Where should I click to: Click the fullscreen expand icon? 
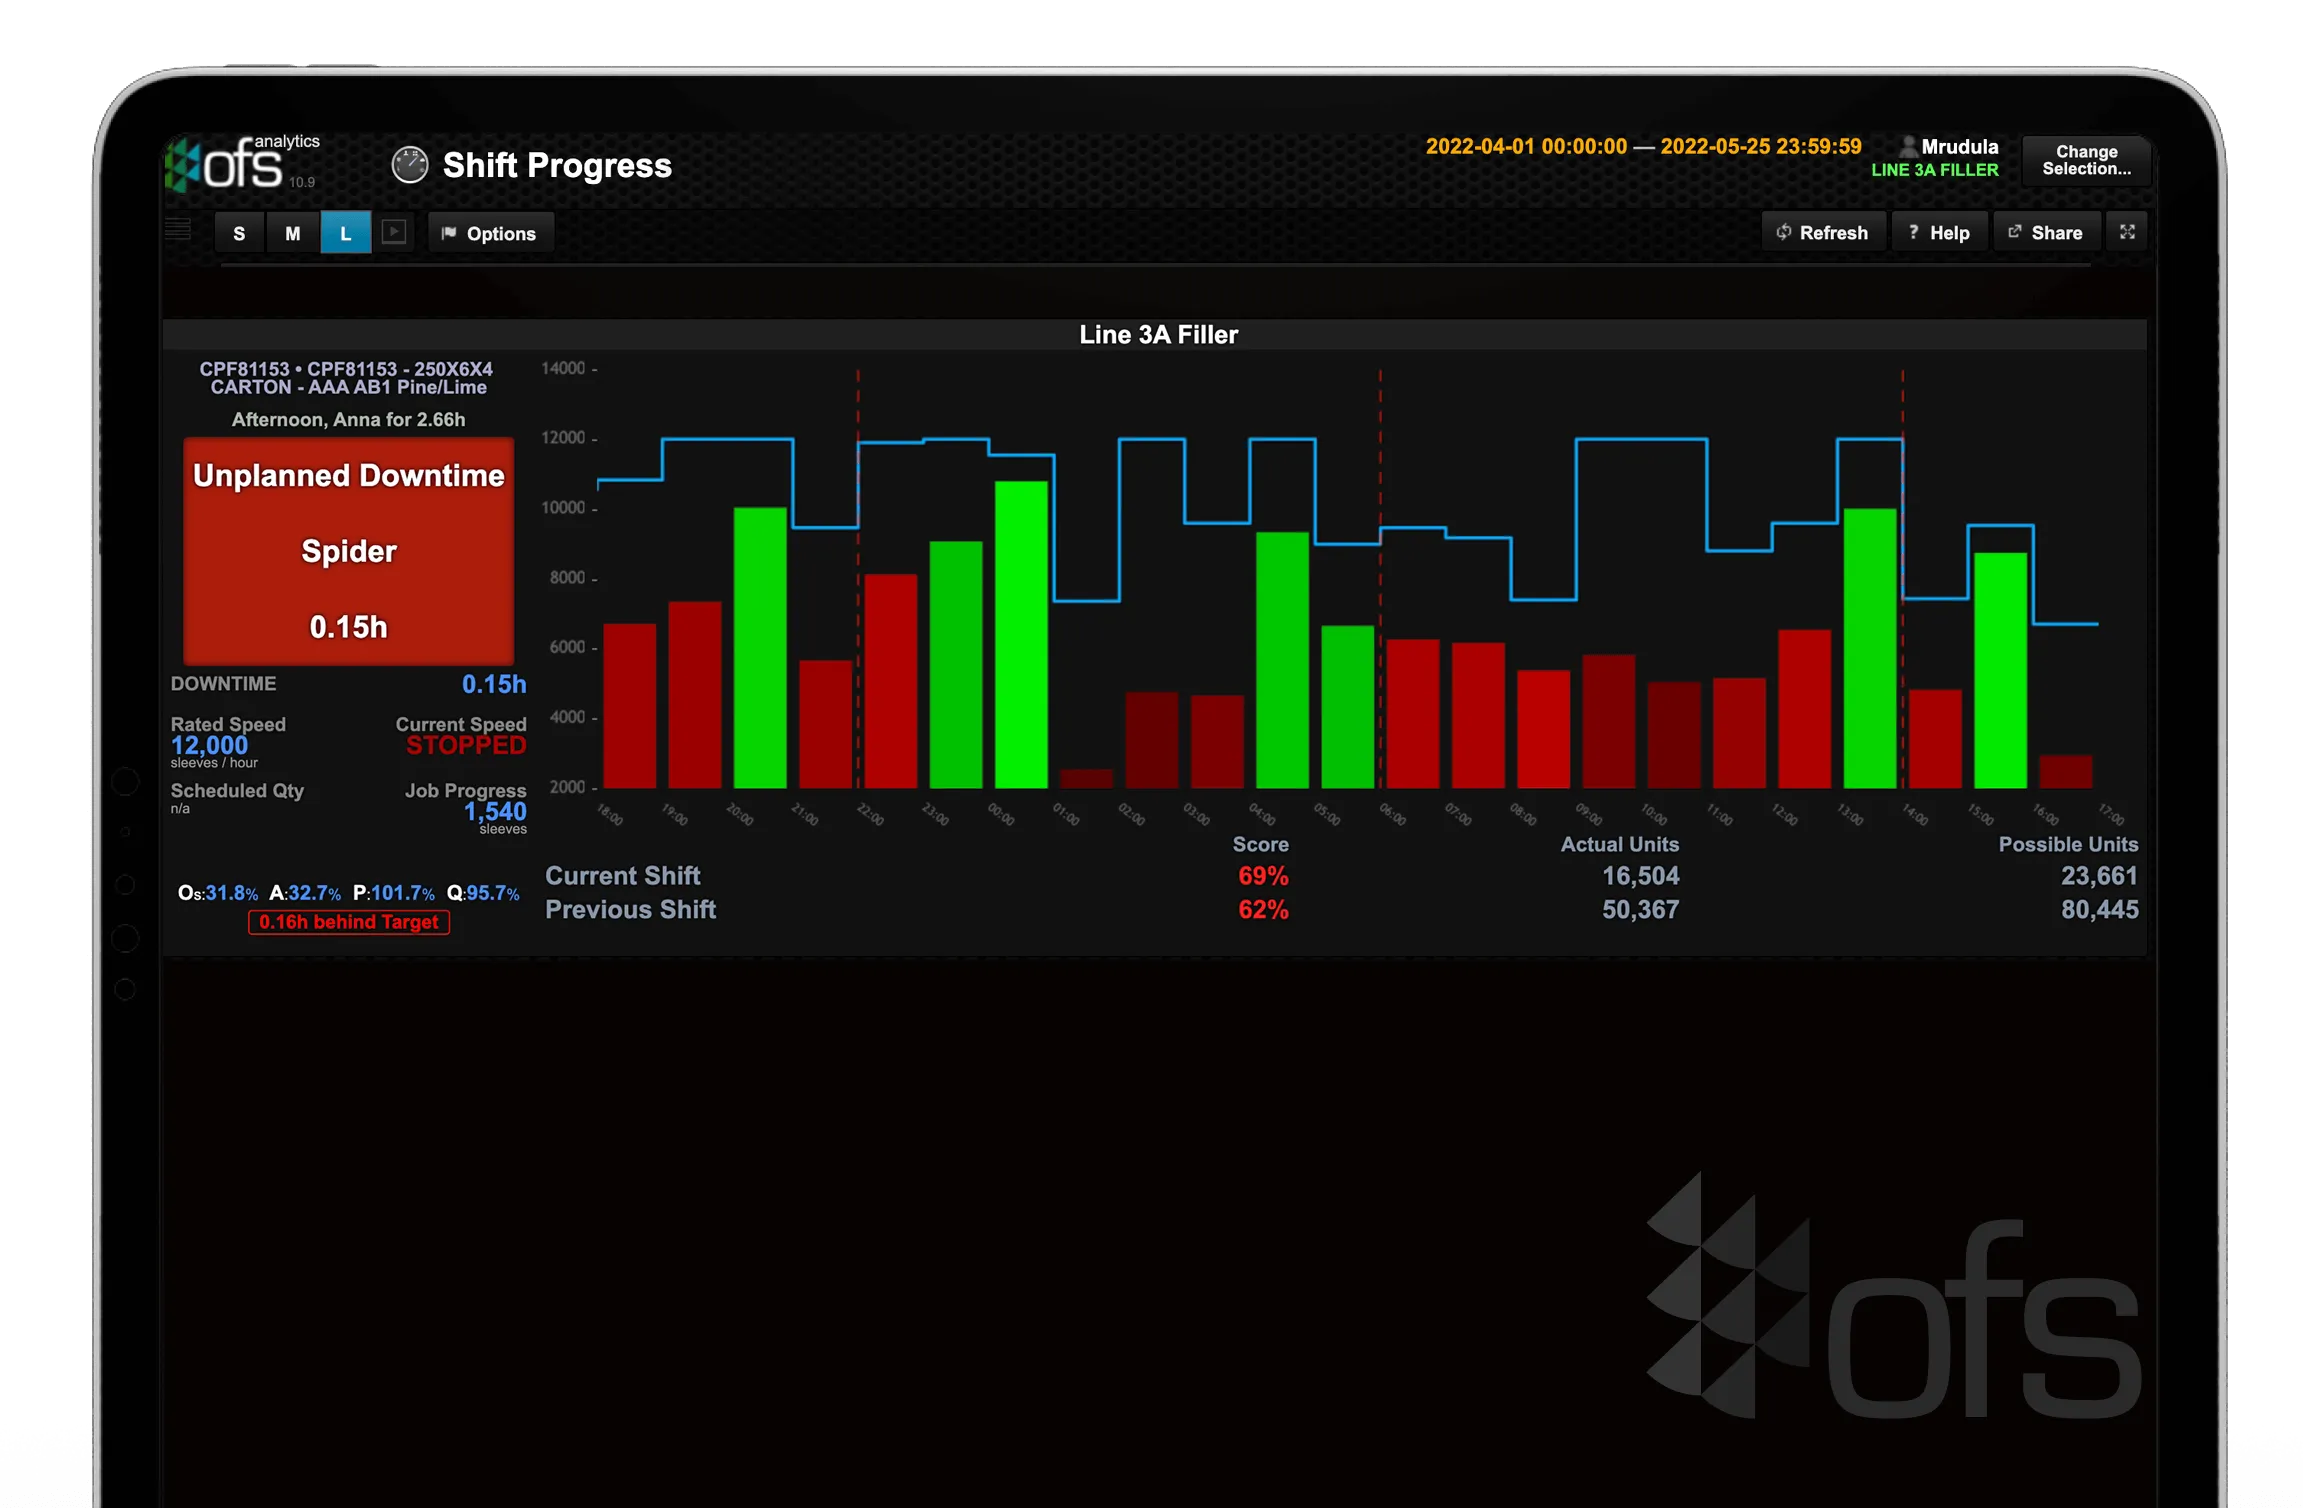pos(2128,231)
